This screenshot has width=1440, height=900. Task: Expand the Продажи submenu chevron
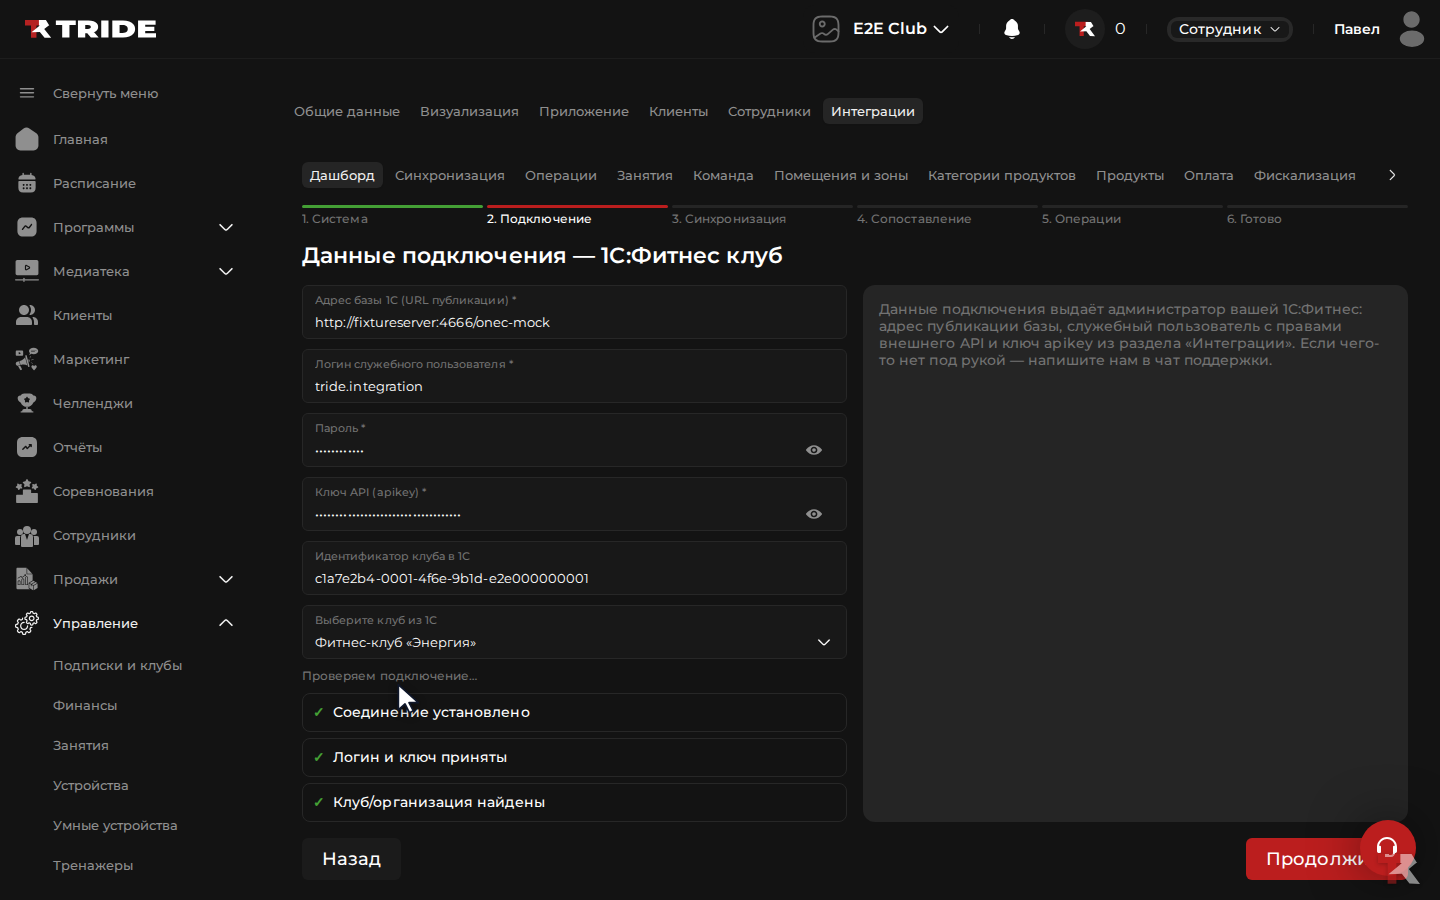(x=226, y=579)
